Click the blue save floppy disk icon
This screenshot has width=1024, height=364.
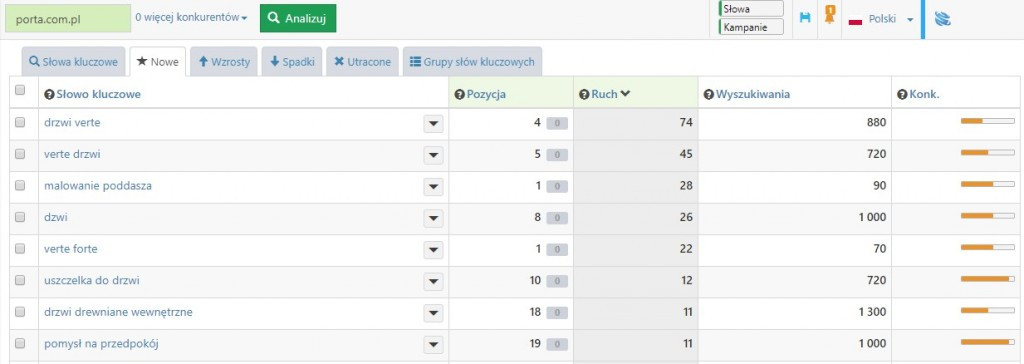pos(805,18)
